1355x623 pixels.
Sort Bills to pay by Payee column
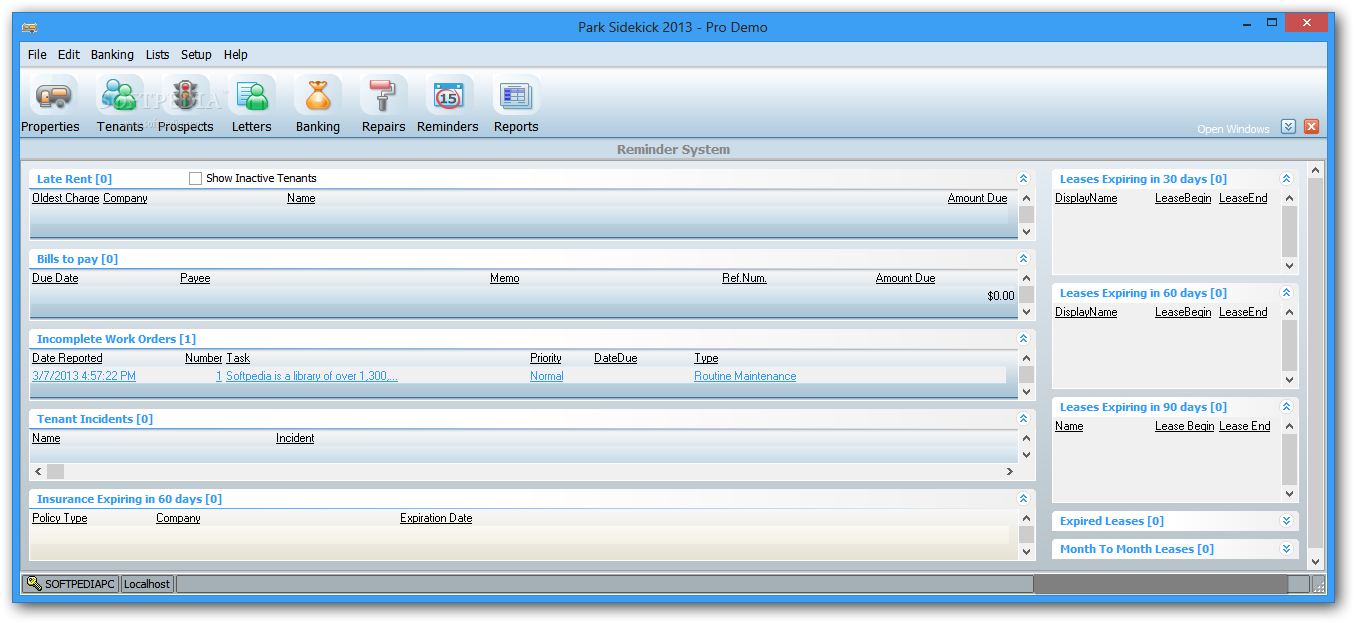[195, 278]
